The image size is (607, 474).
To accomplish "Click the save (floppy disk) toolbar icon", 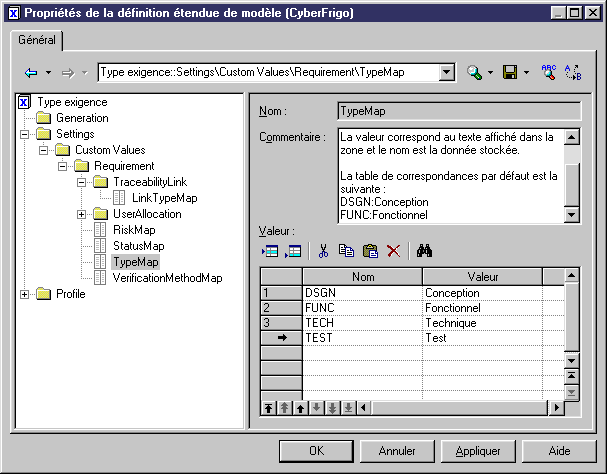I will tap(509, 73).
